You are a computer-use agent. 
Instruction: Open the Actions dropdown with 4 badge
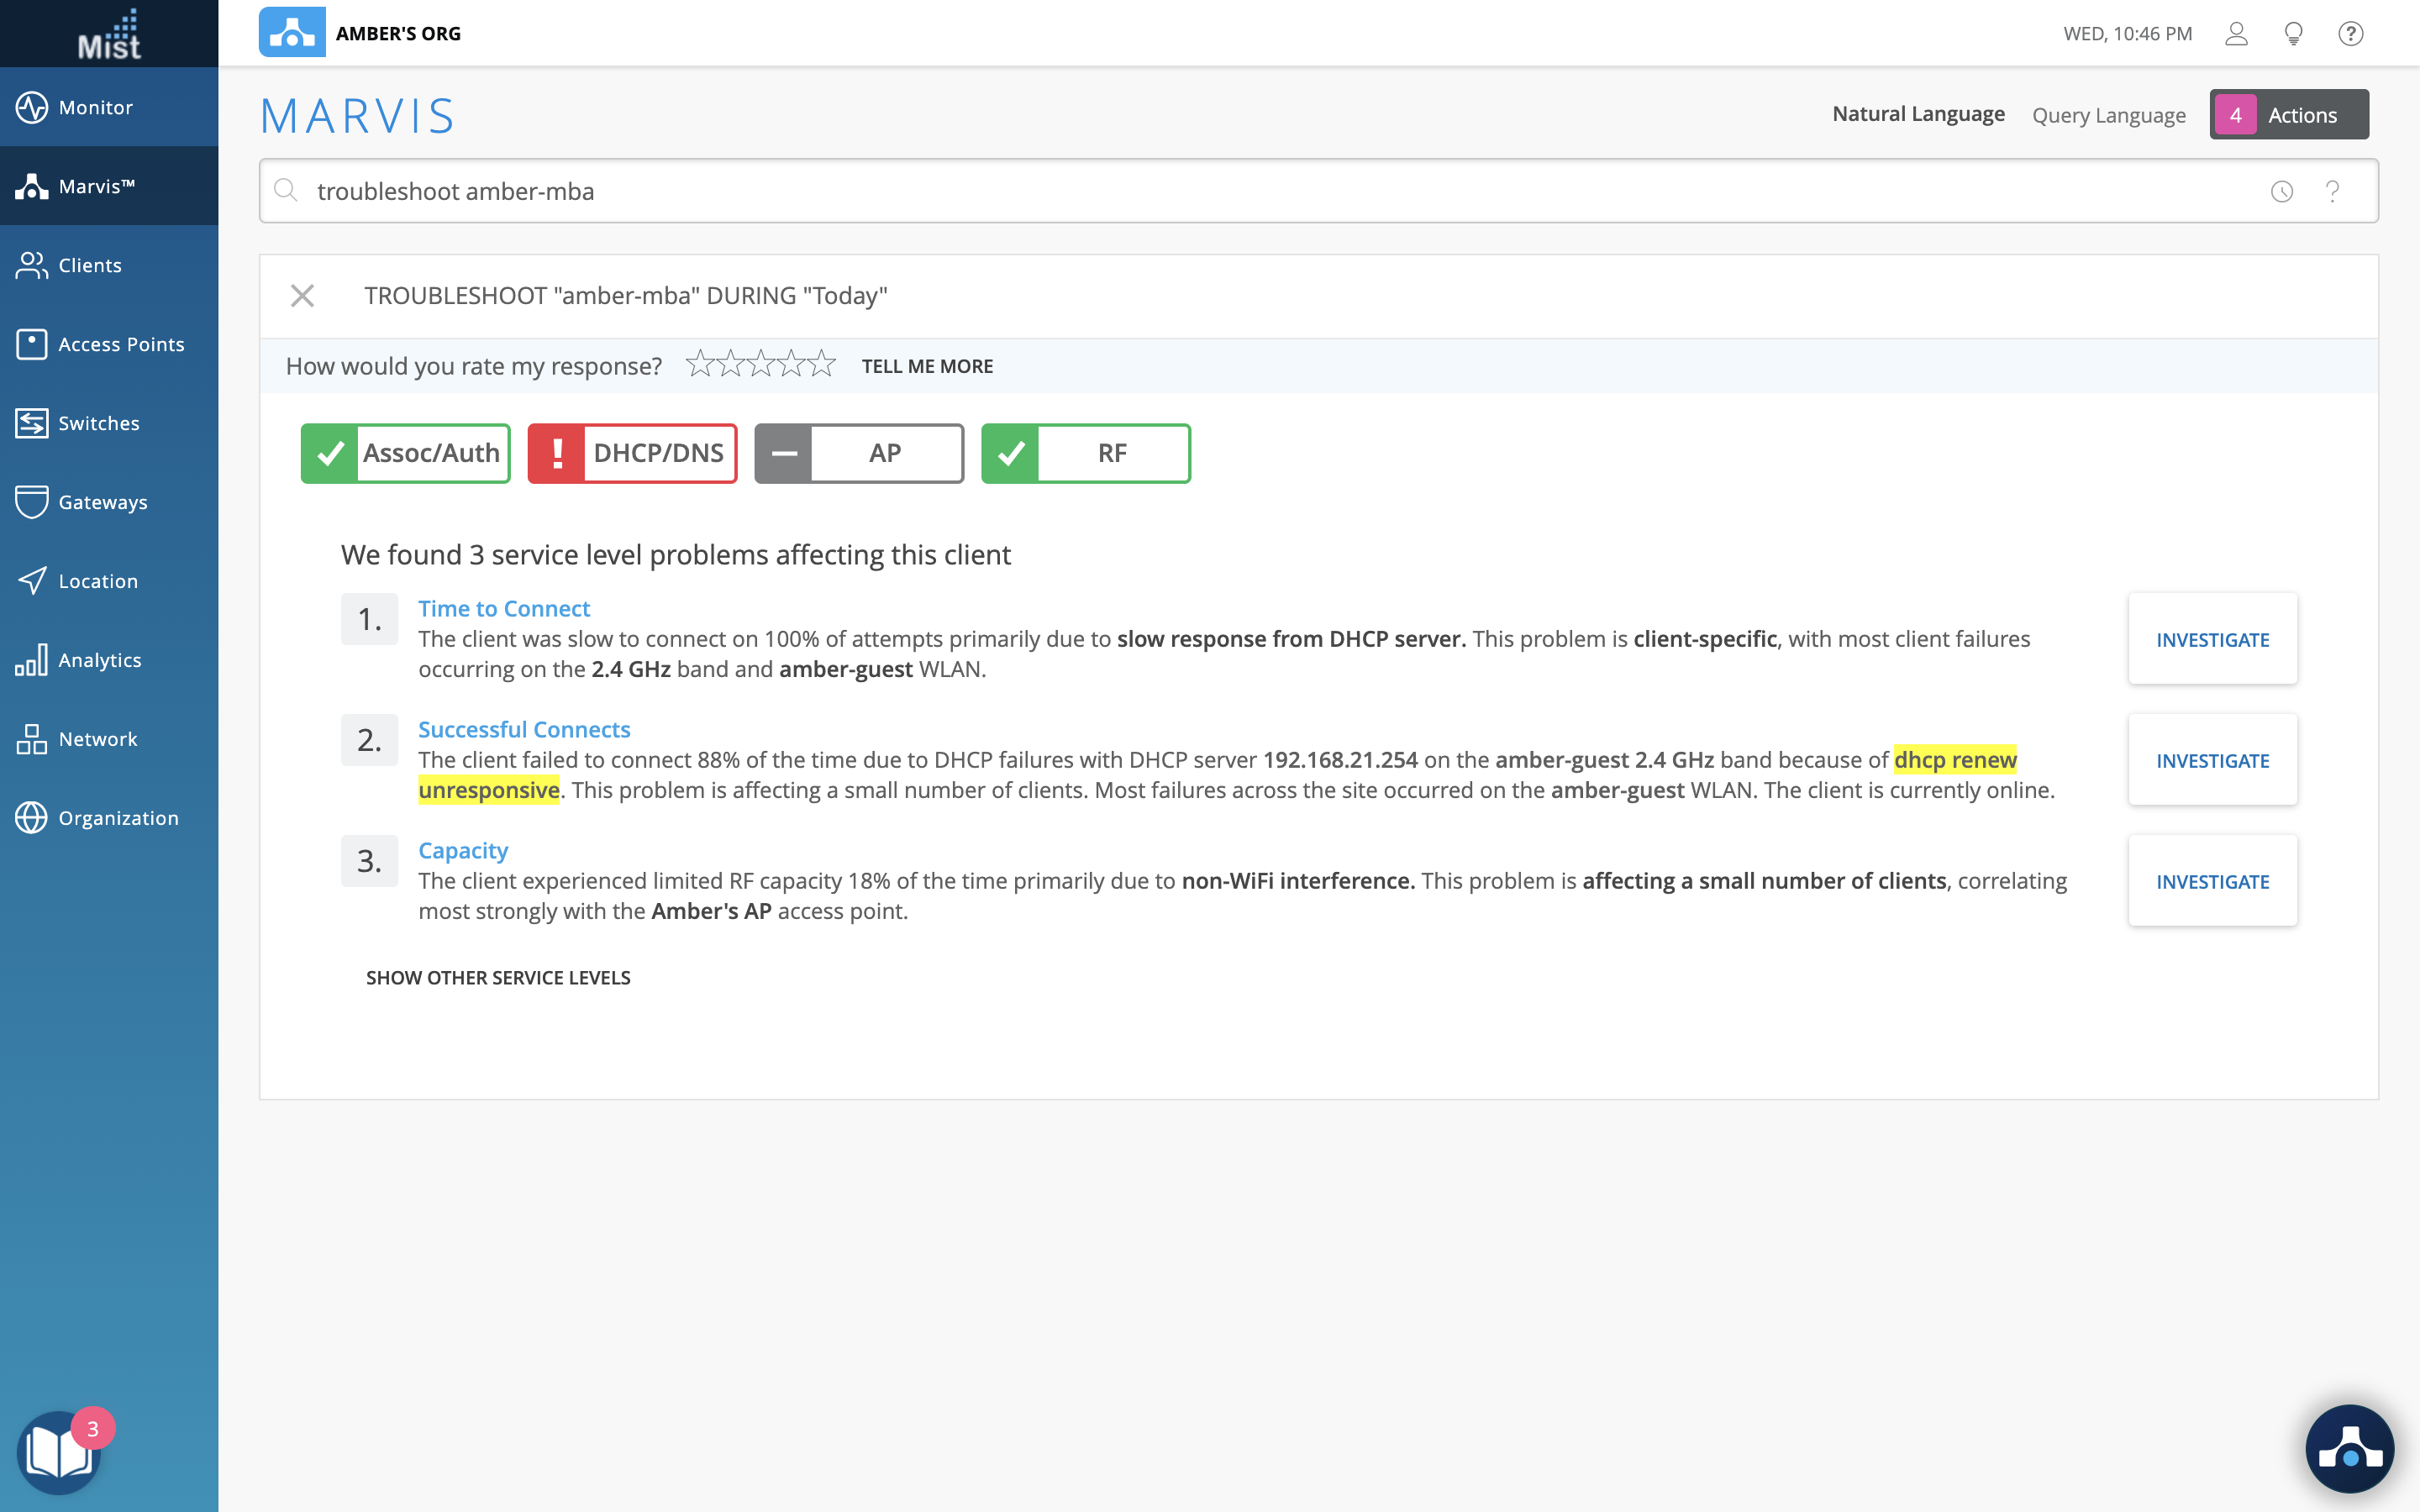point(2288,115)
